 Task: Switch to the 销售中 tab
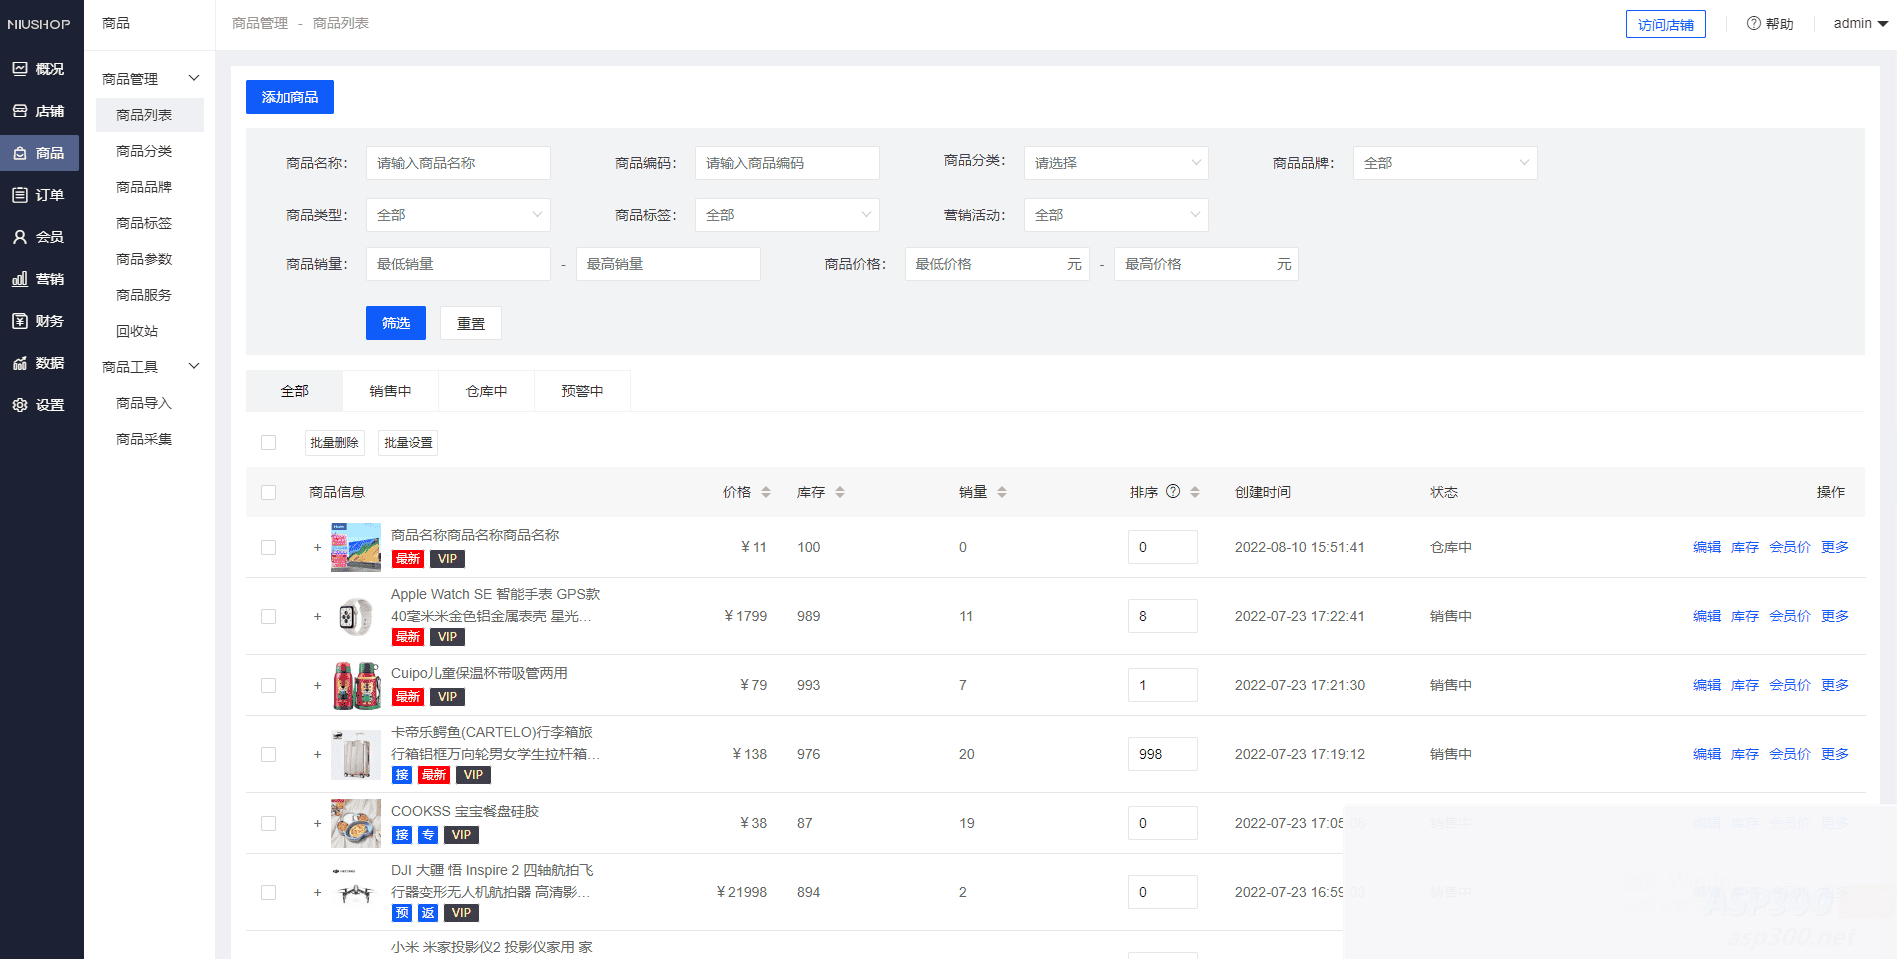point(390,390)
